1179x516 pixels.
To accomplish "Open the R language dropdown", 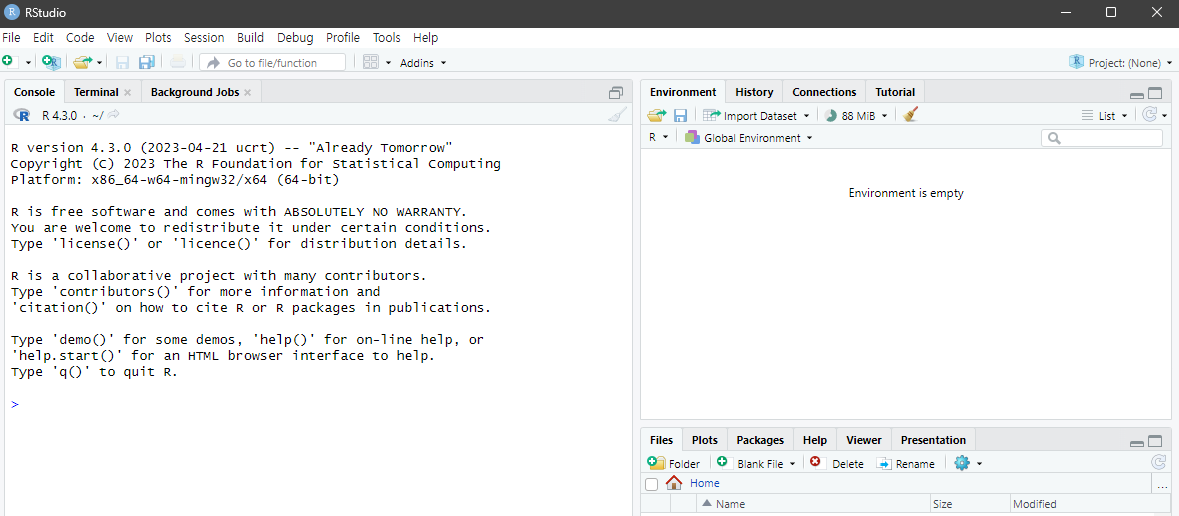I will (x=659, y=138).
